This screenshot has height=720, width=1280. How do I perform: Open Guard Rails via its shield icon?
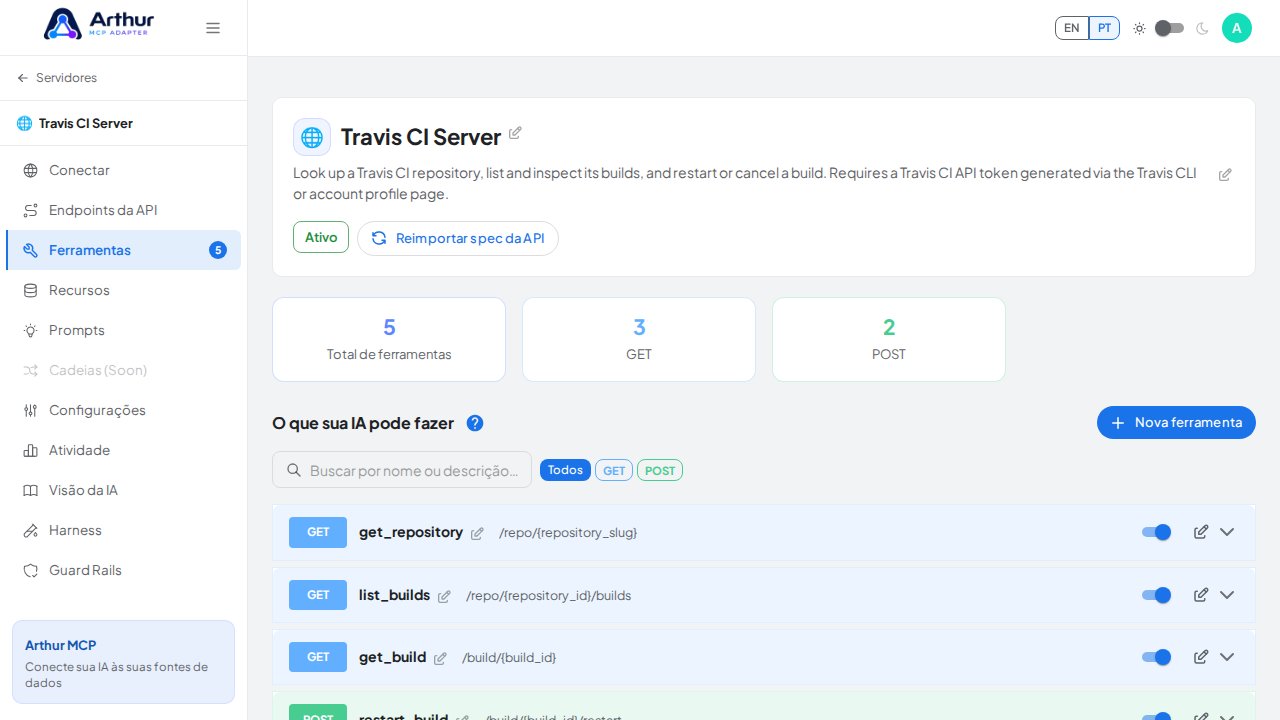tap(31, 570)
